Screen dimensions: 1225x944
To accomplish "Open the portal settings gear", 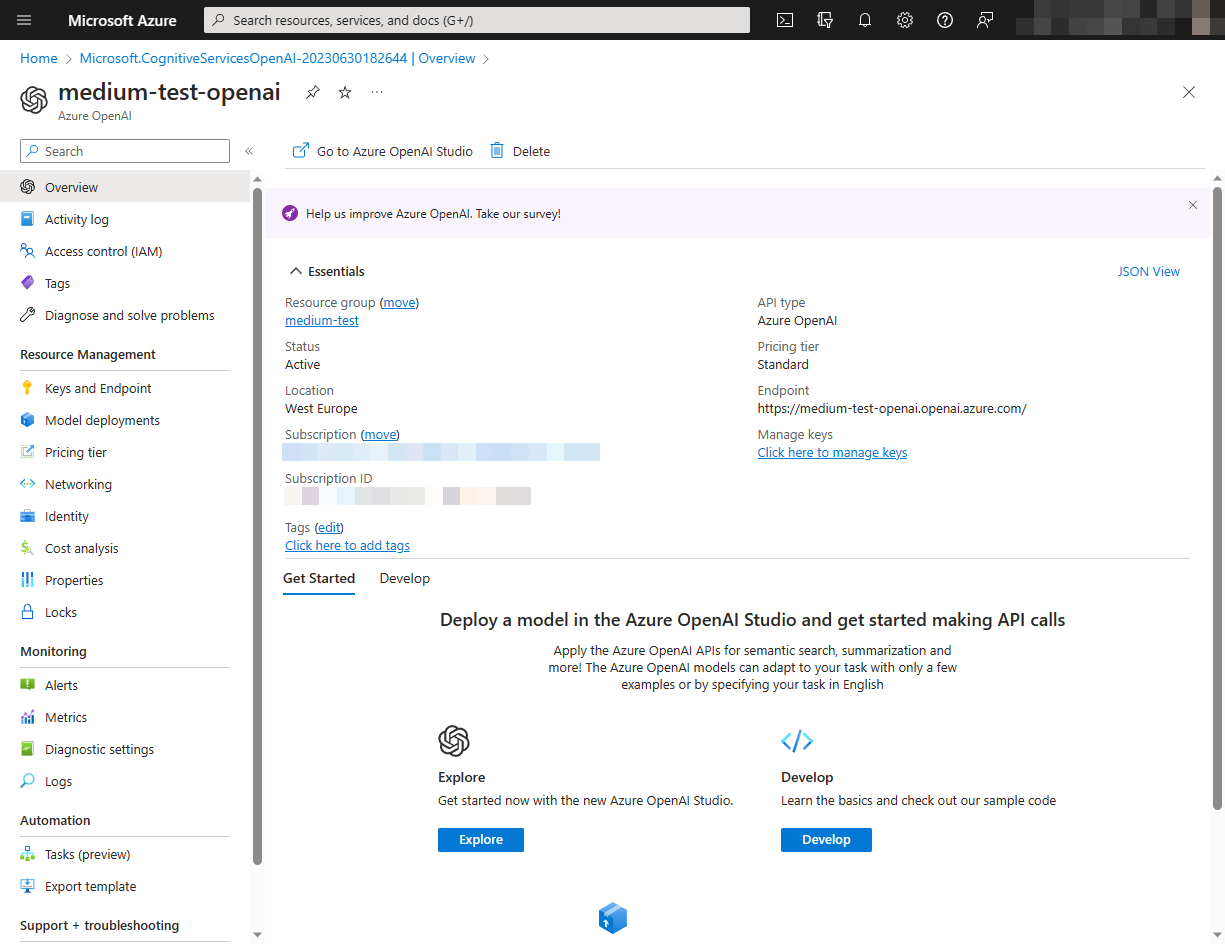I will 905,20.
